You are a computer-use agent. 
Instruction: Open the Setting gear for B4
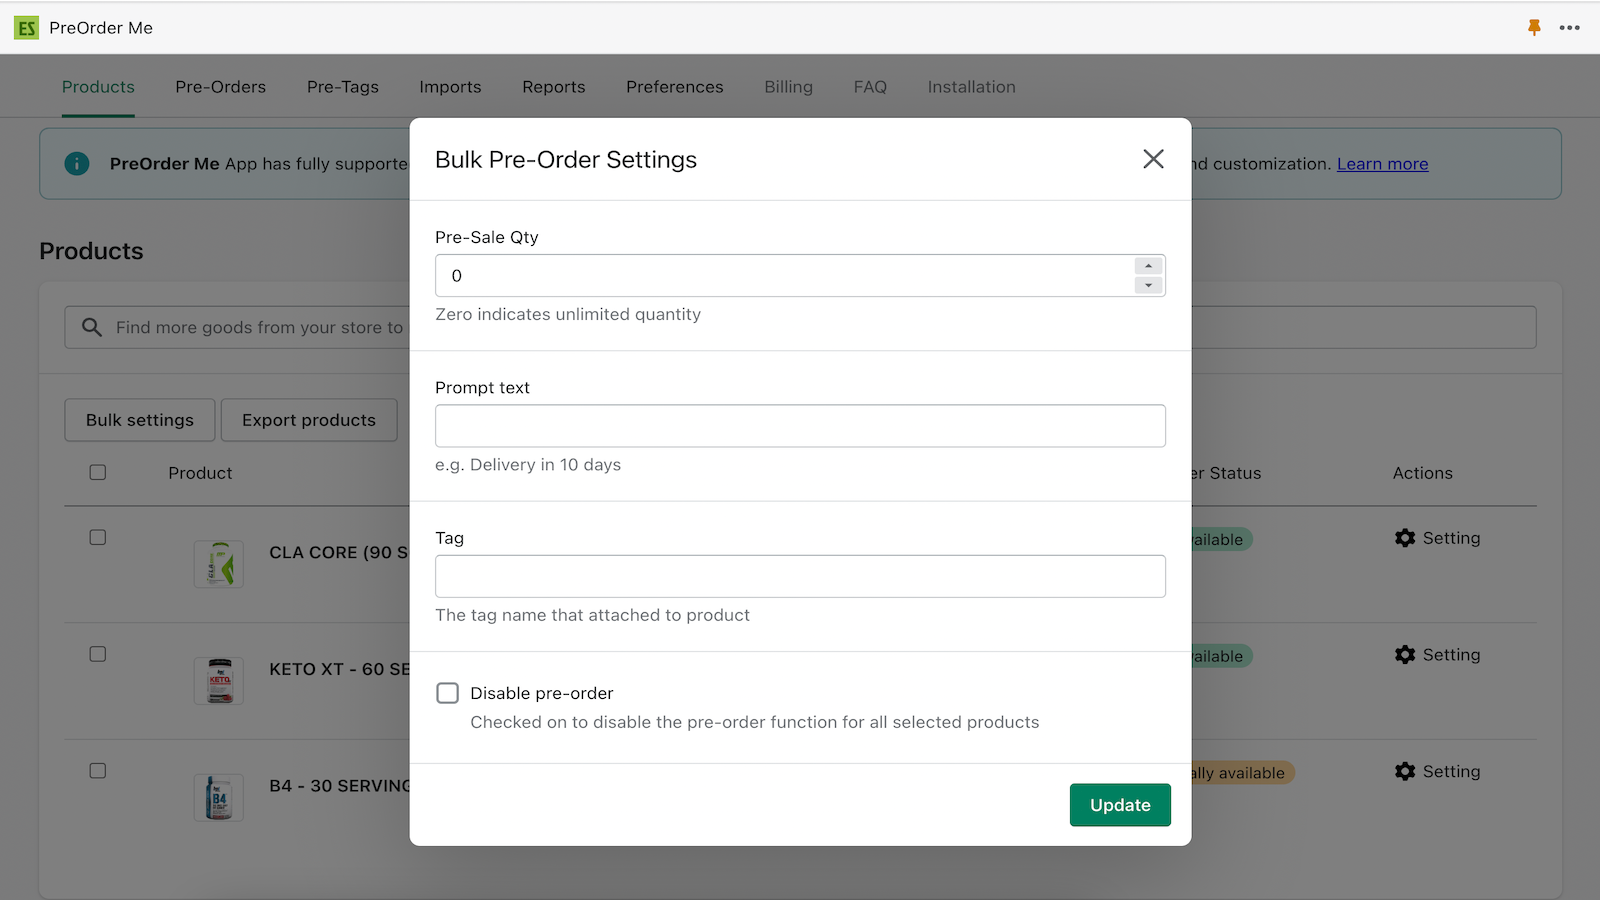[x=1404, y=771]
